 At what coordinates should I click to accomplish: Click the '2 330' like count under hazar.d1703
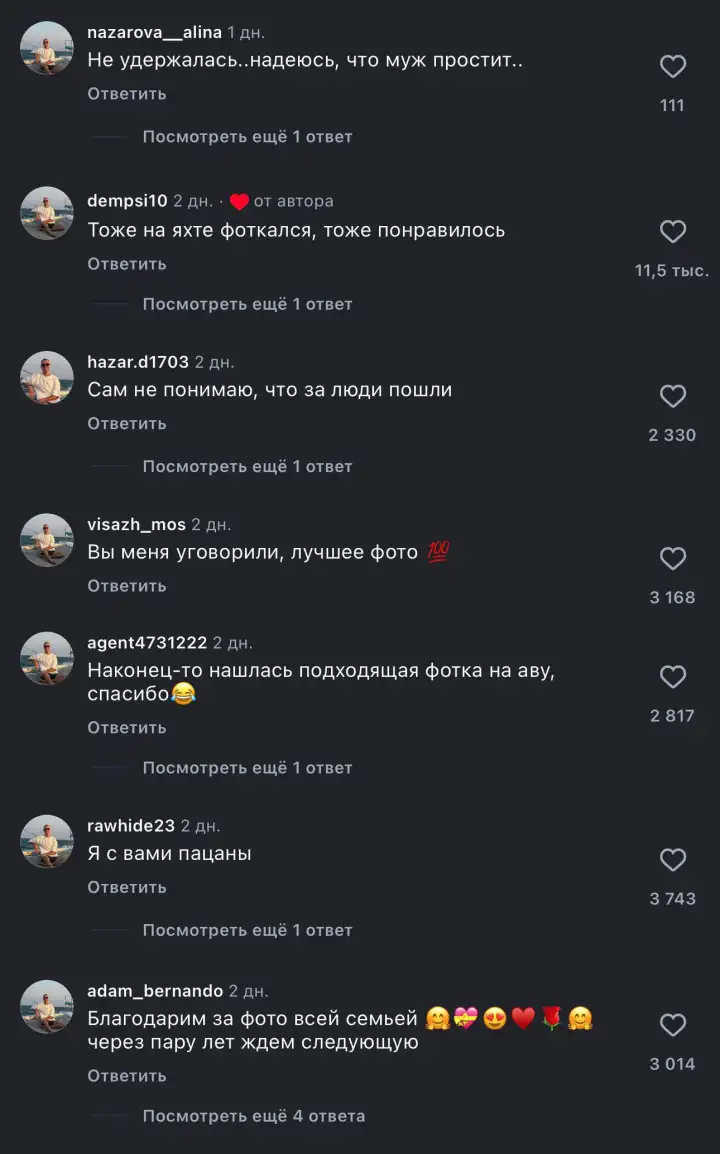point(673,434)
